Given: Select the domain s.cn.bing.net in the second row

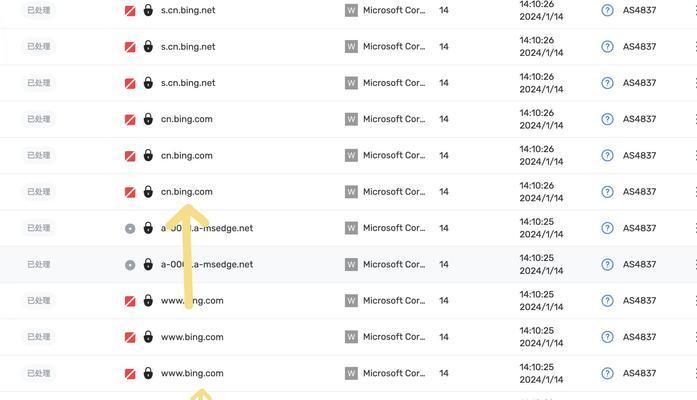Looking at the screenshot, I should click(x=188, y=47).
